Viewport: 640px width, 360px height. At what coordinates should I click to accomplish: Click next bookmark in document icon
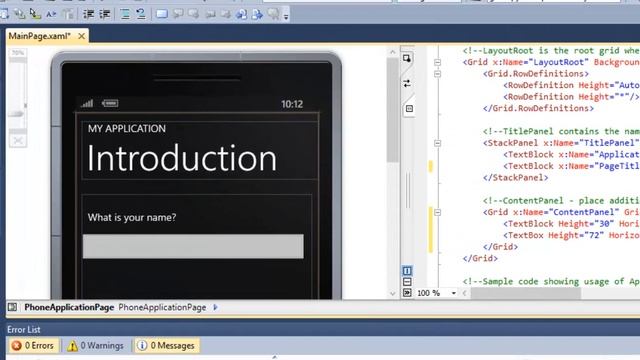257,14
